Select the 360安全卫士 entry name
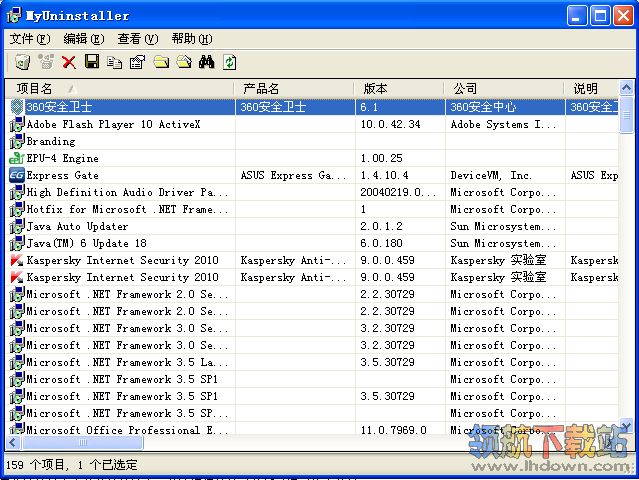 [59, 107]
